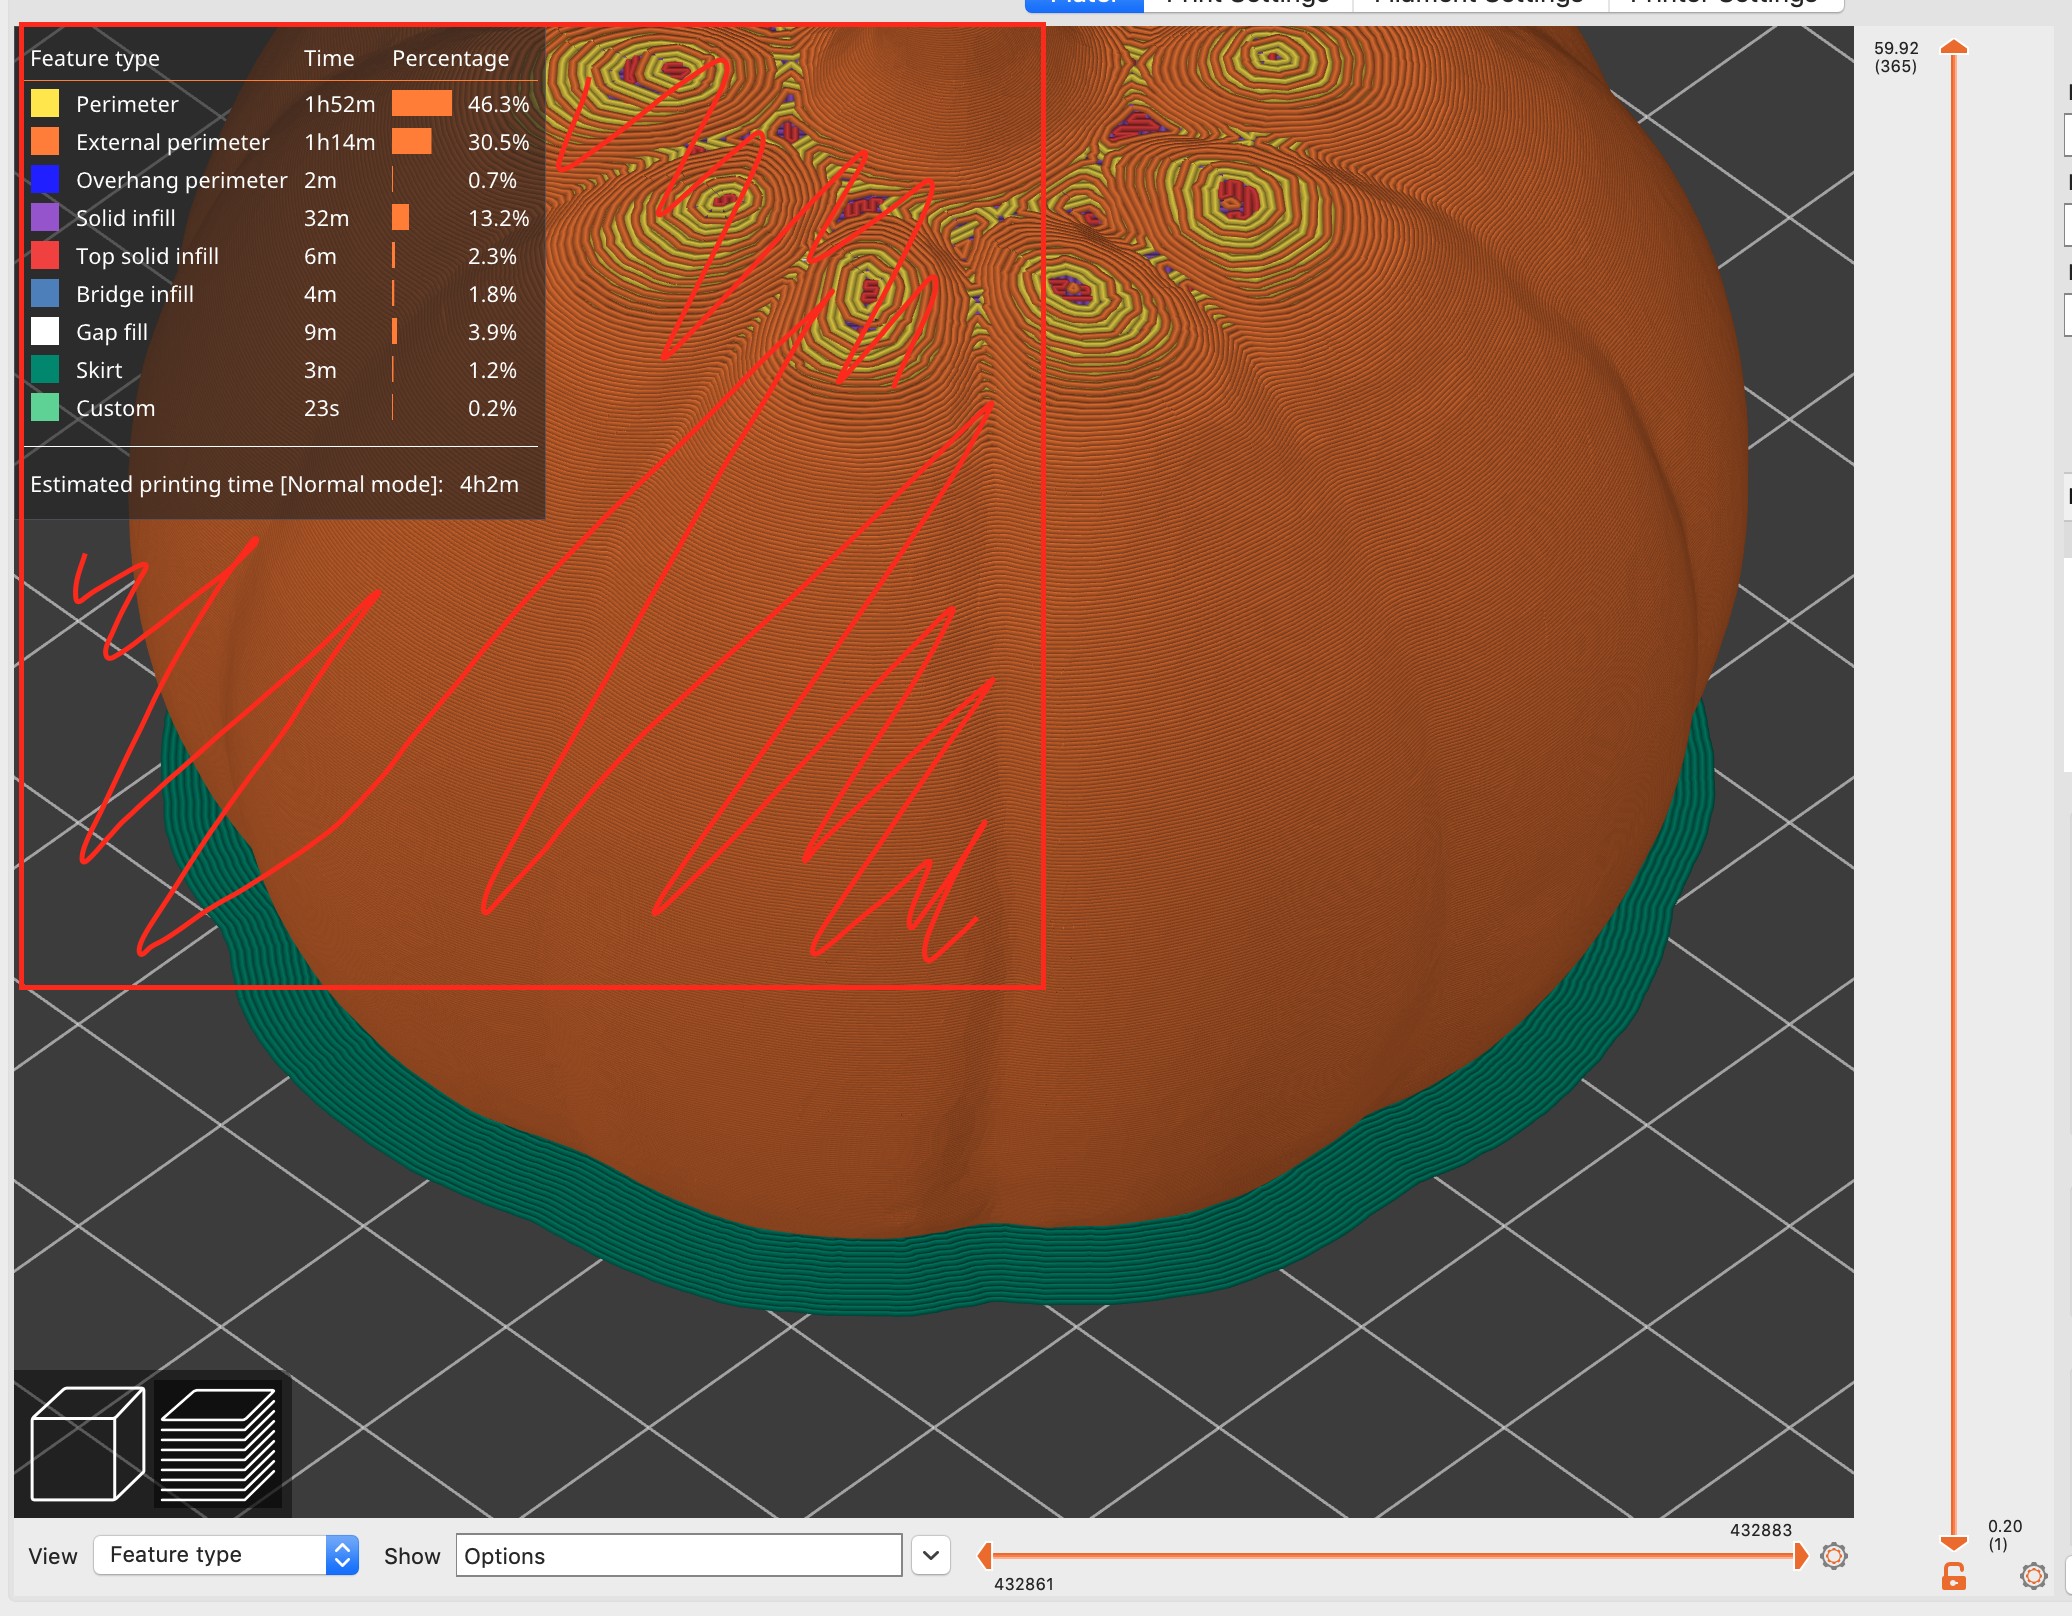Open horizontal slider settings gear

(x=1833, y=1556)
